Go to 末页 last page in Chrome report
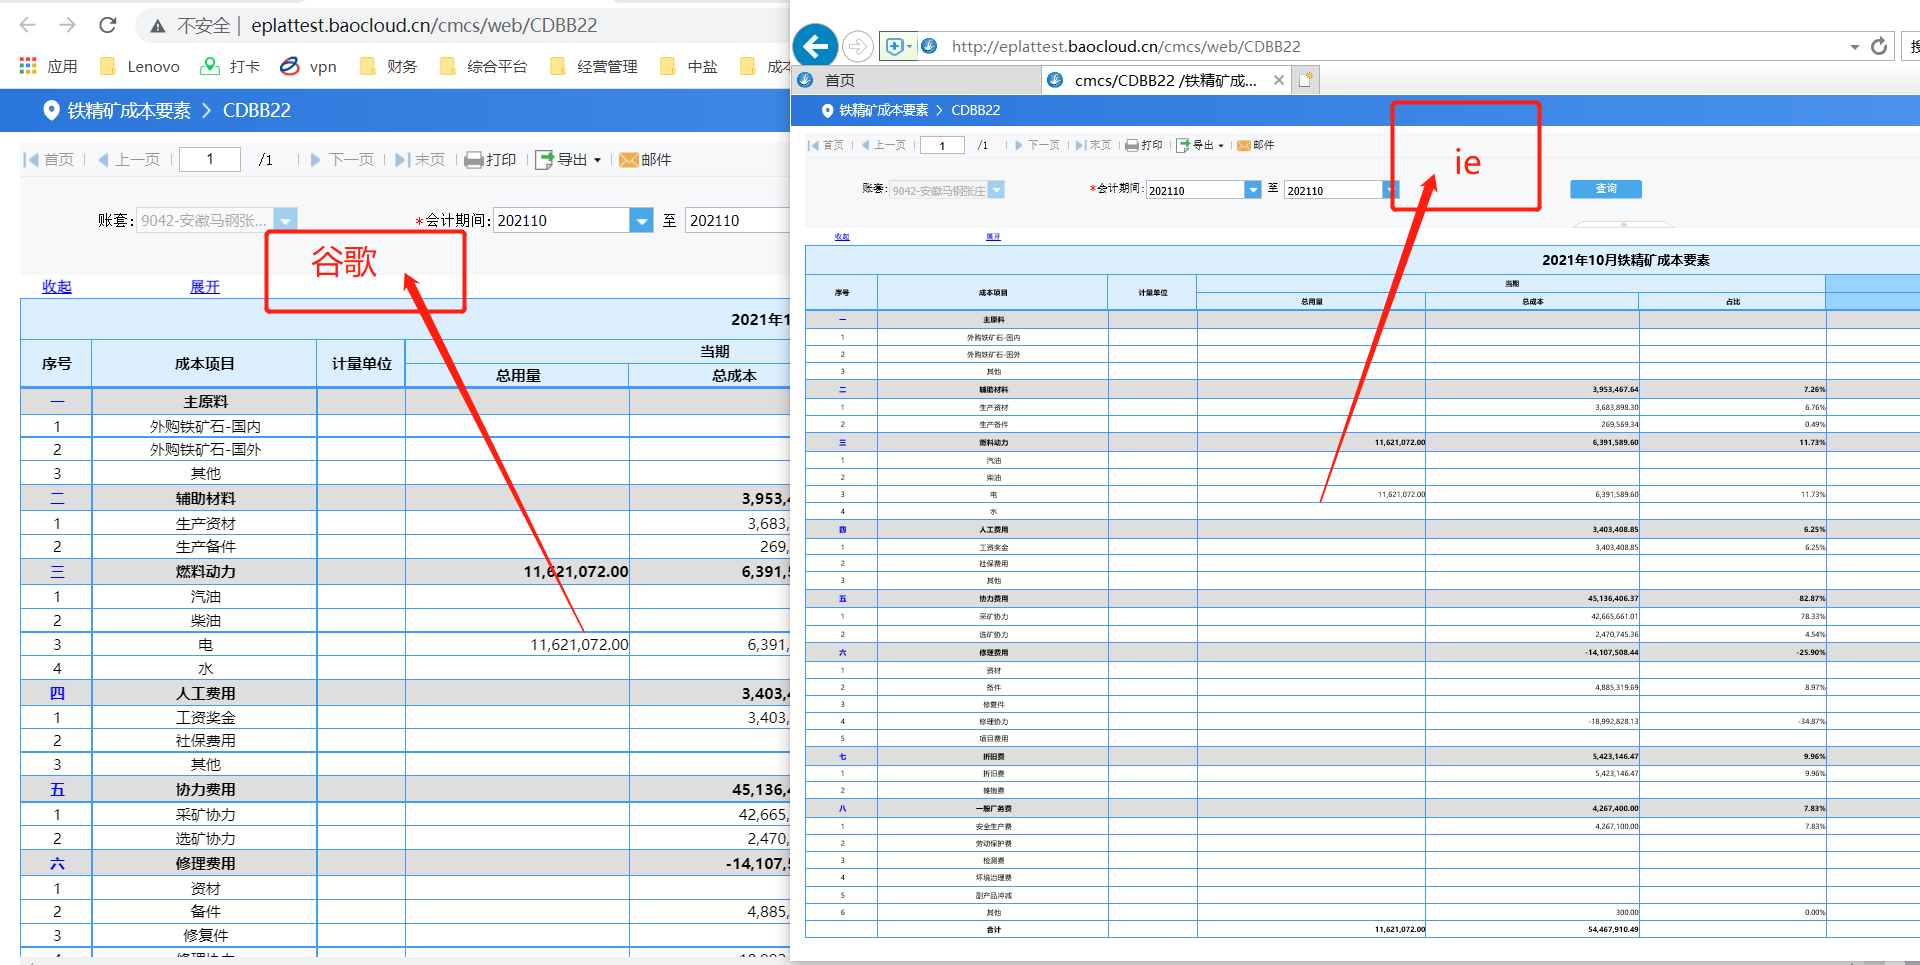 click(420, 159)
